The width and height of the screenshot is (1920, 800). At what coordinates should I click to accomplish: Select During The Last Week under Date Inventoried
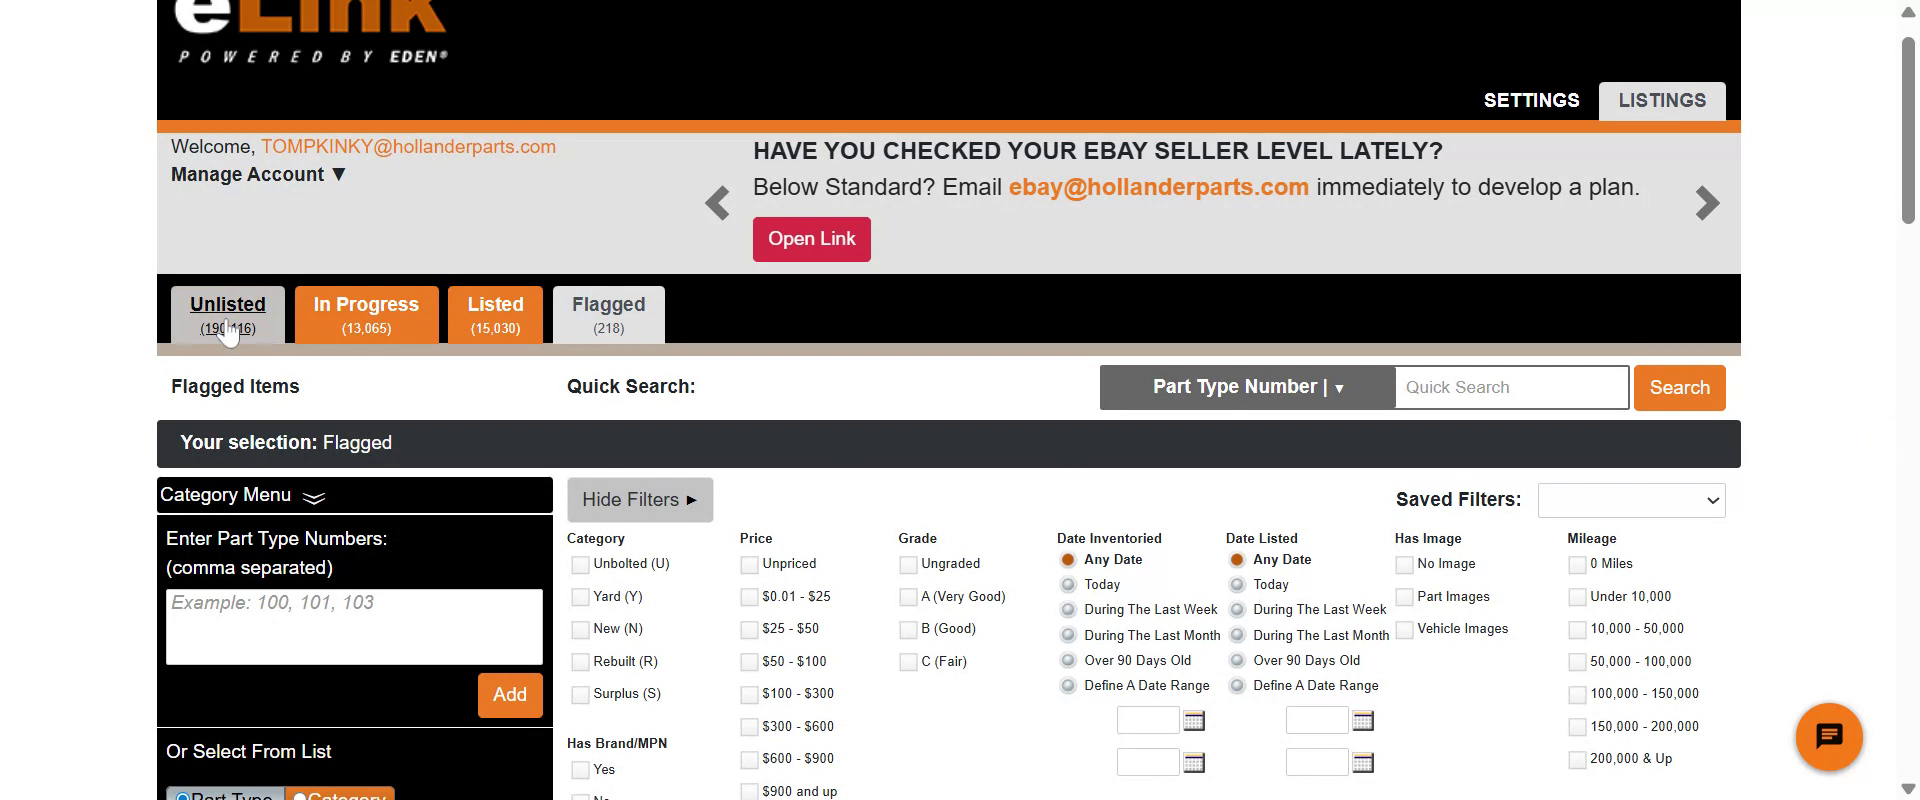[x=1068, y=610]
